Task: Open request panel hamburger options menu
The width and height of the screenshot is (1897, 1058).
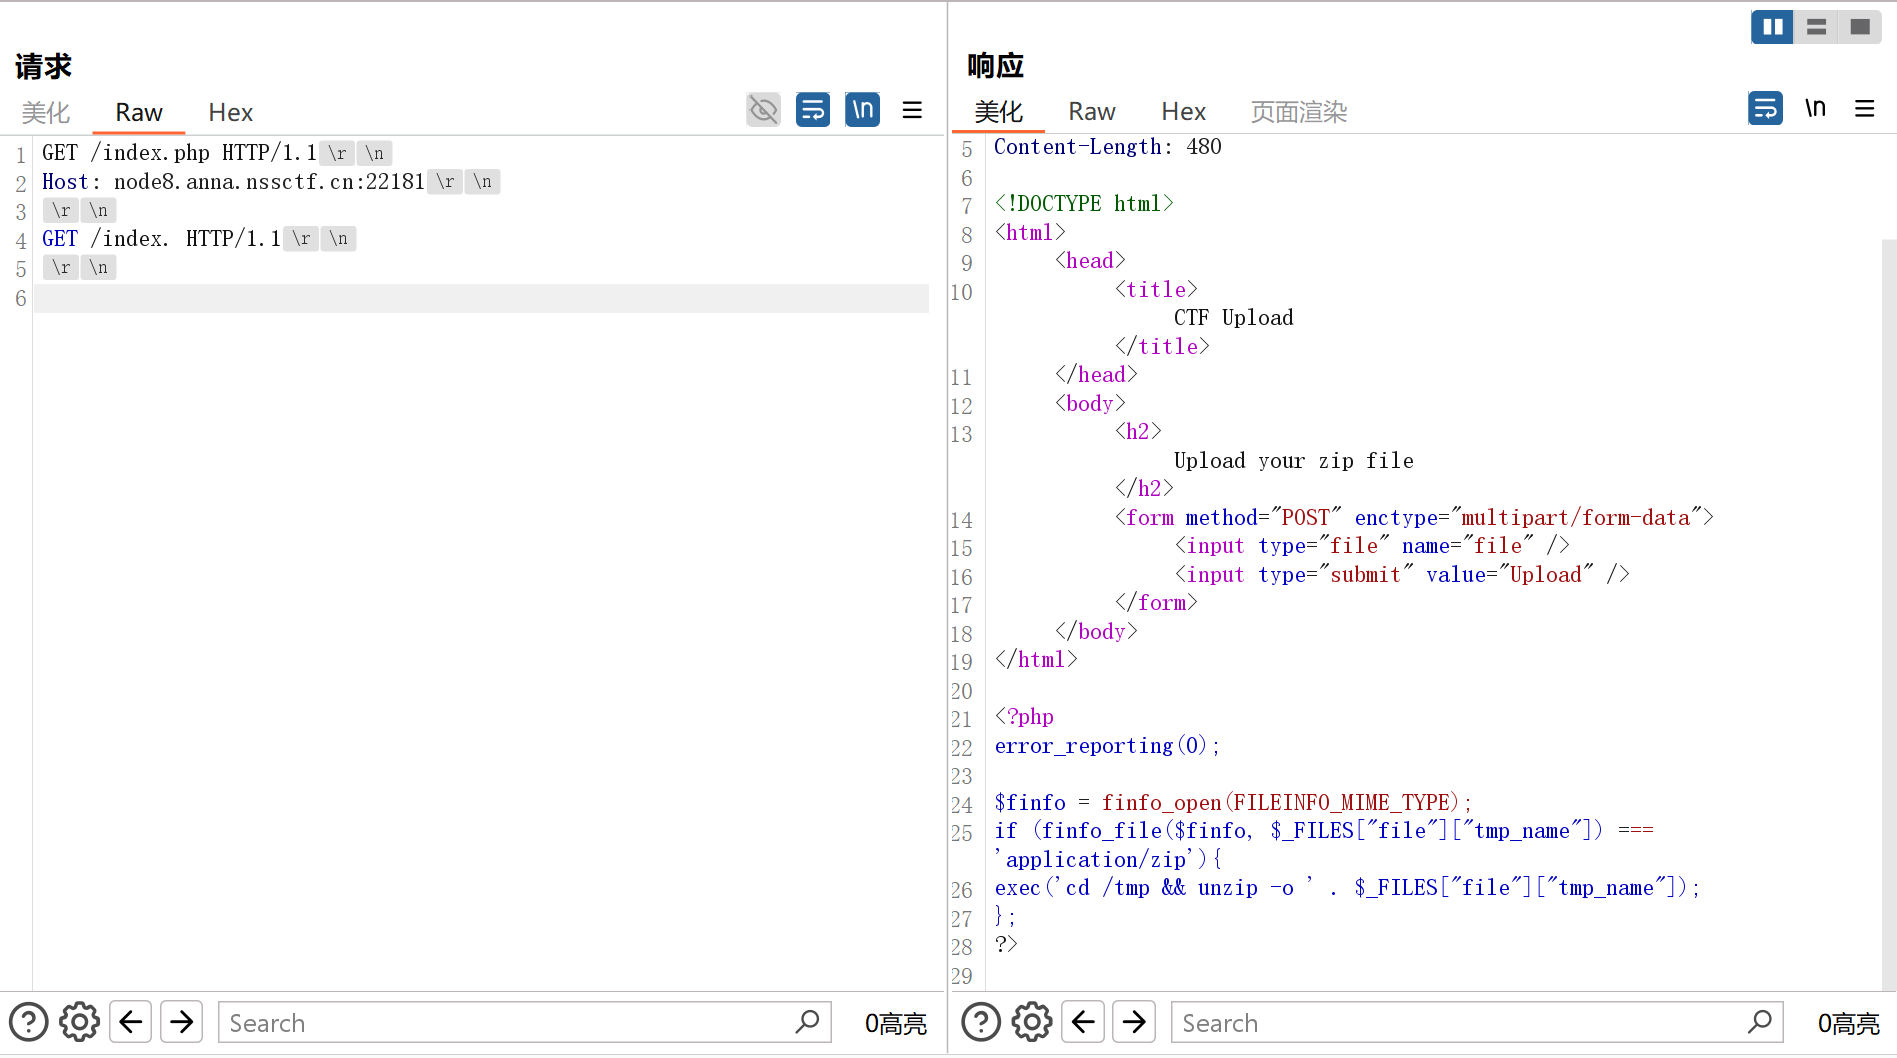Action: coord(912,110)
